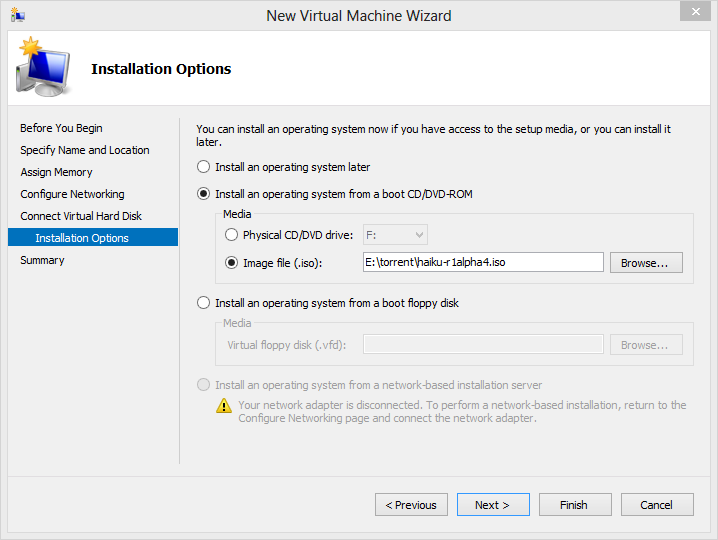718x540 pixels.
Task: Open the Assign Memory step
Action: pyautogui.click(x=56, y=172)
